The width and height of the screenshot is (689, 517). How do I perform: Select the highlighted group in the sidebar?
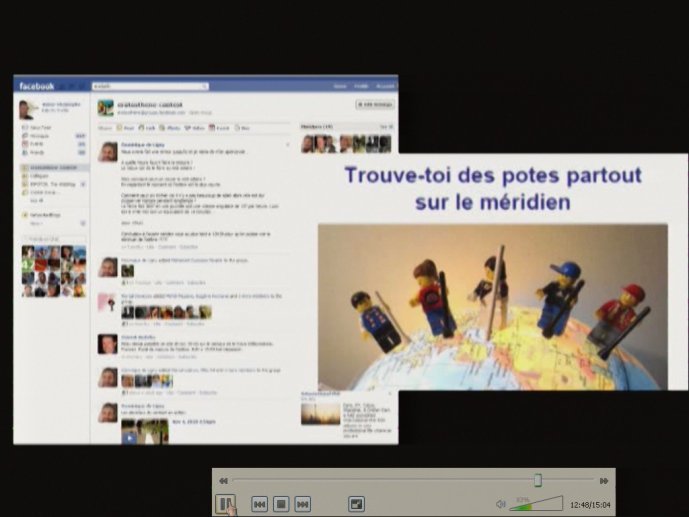[54, 167]
